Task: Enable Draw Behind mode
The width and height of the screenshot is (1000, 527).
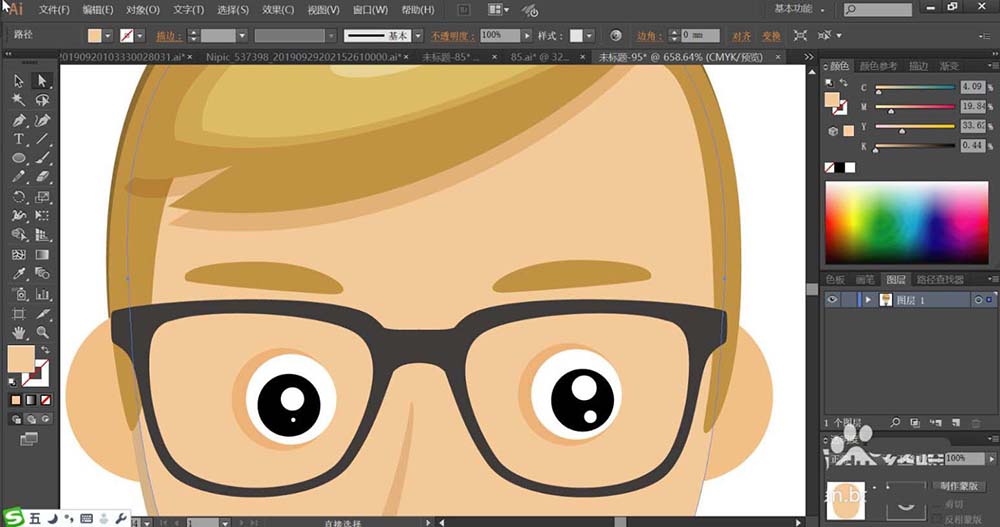Action: [31, 419]
